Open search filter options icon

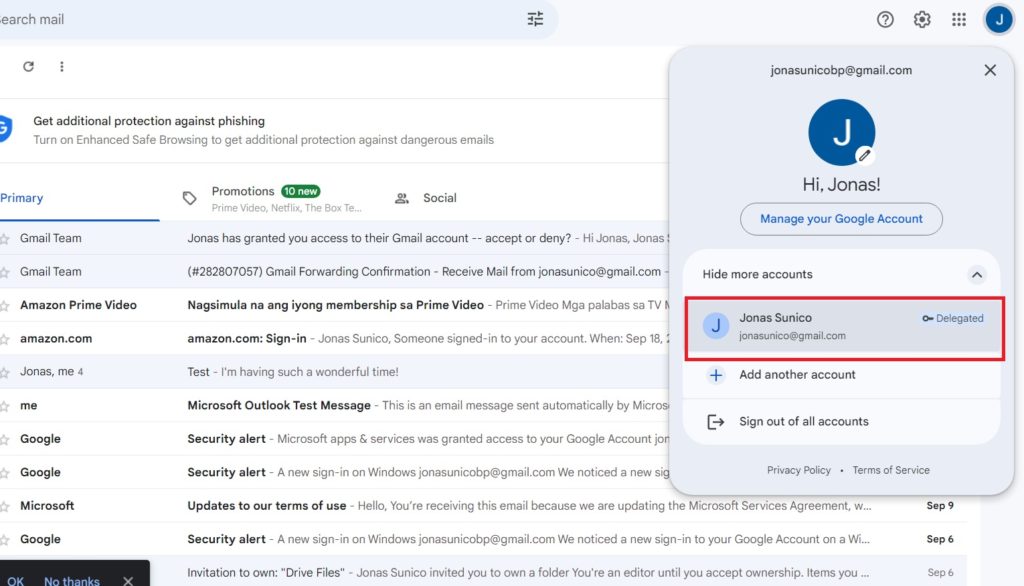tap(535, 19)
